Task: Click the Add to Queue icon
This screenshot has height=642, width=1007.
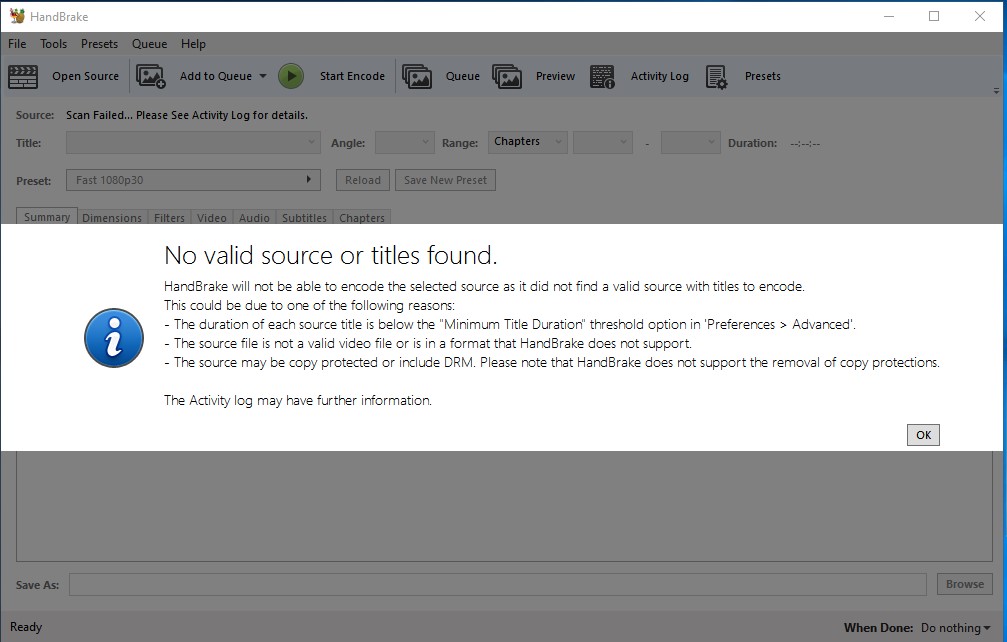Action: (151, 77)
